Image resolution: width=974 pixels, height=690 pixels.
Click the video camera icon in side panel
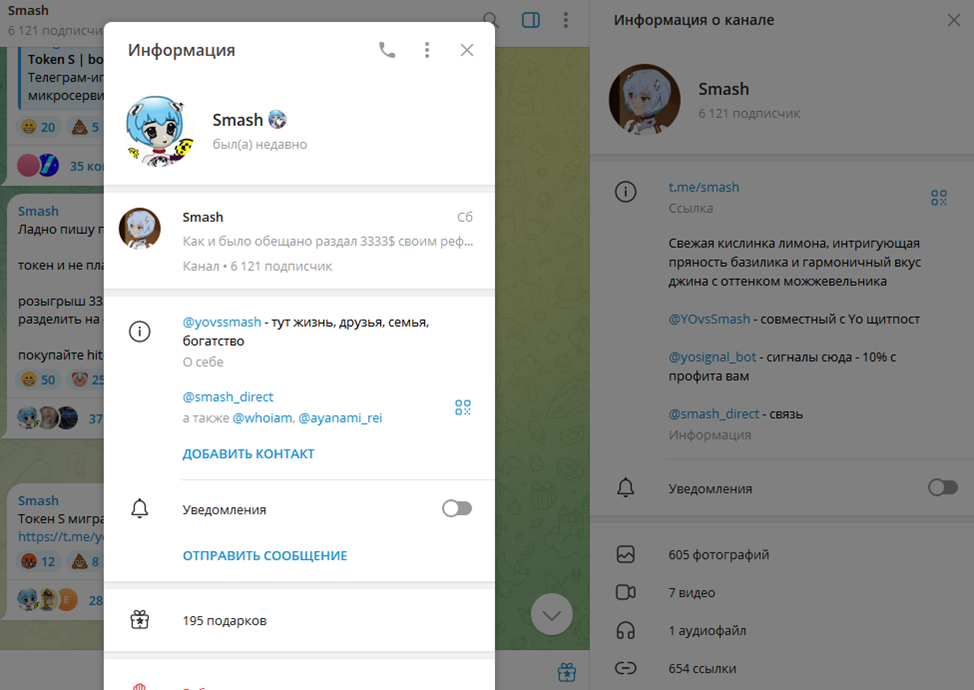tap(626, 592)
